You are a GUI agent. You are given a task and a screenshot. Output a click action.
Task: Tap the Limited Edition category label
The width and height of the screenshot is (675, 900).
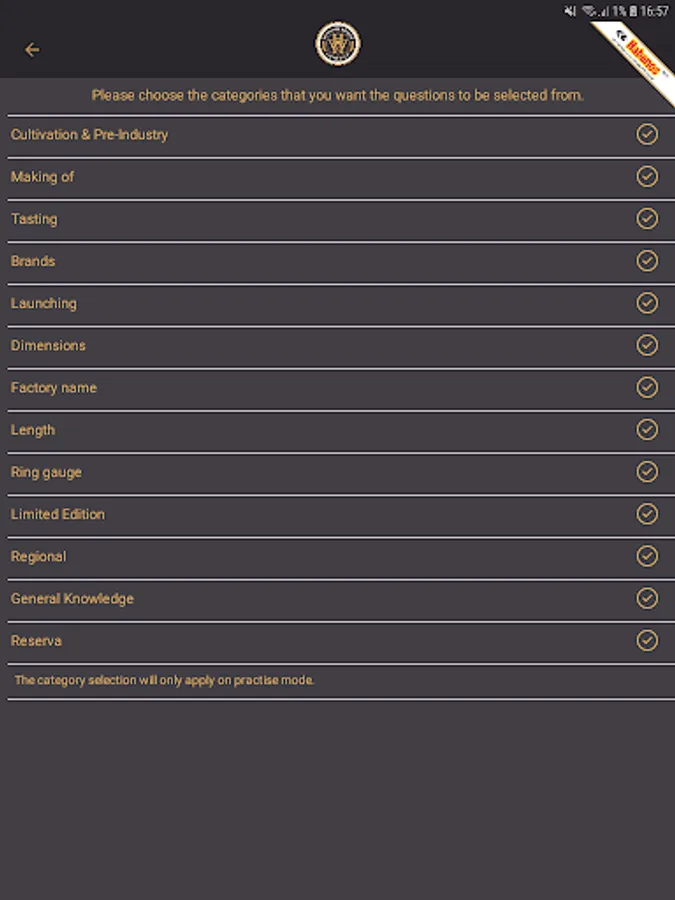[x=58, y=514]
